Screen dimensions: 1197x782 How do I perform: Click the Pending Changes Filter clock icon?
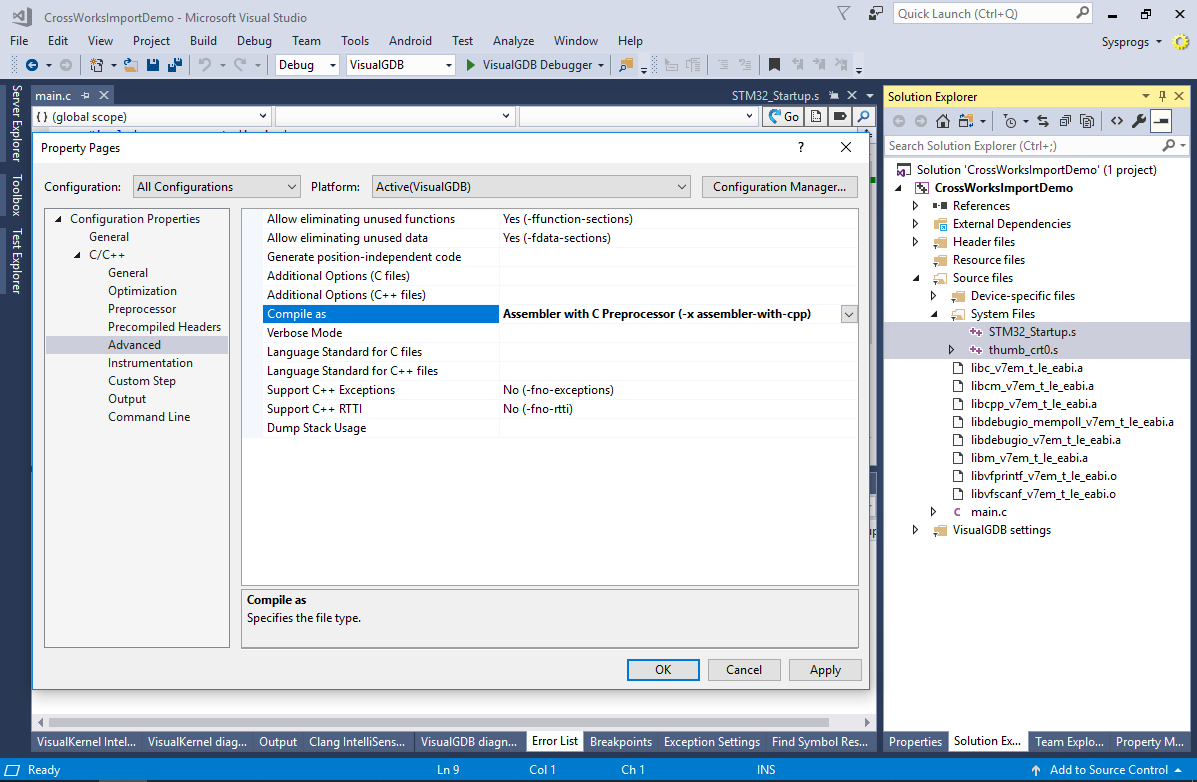point(1010,121)
